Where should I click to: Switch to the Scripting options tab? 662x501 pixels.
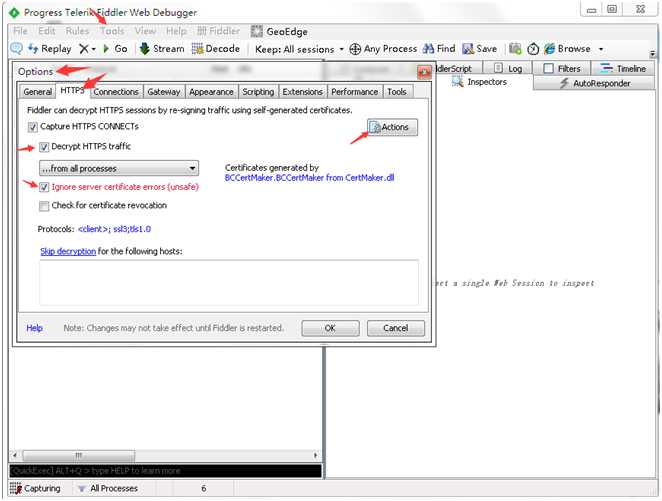click(x=258, y=92)
